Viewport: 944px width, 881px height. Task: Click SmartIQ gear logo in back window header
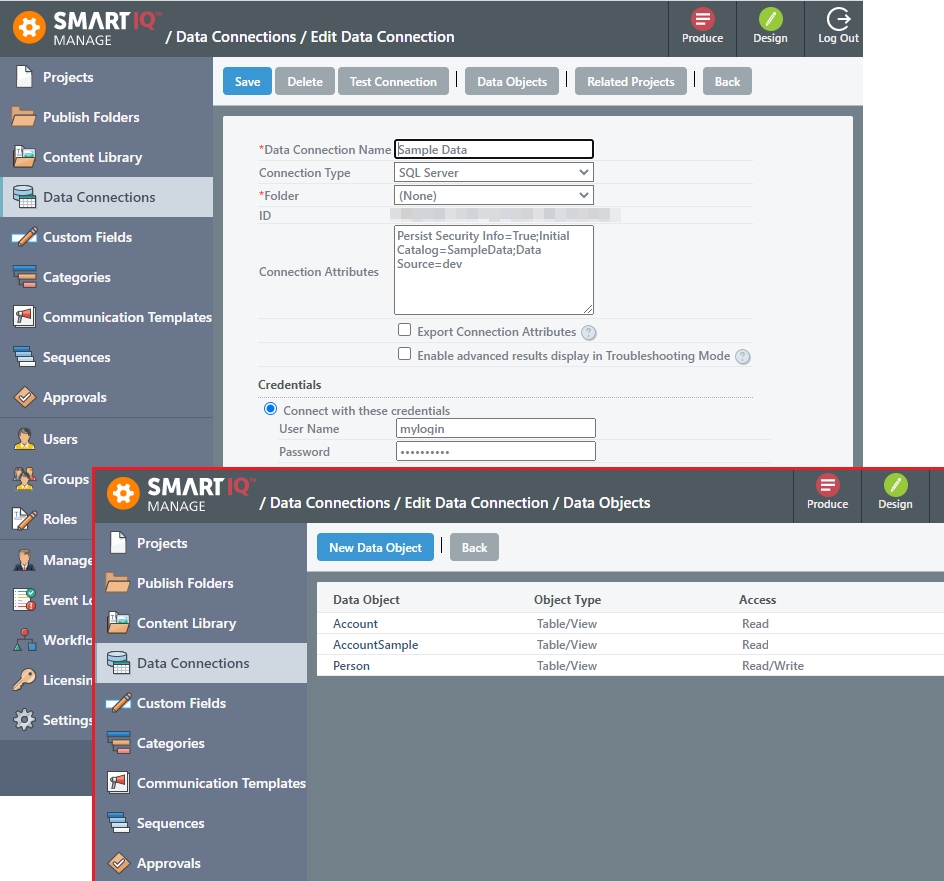tap(30, 28)
